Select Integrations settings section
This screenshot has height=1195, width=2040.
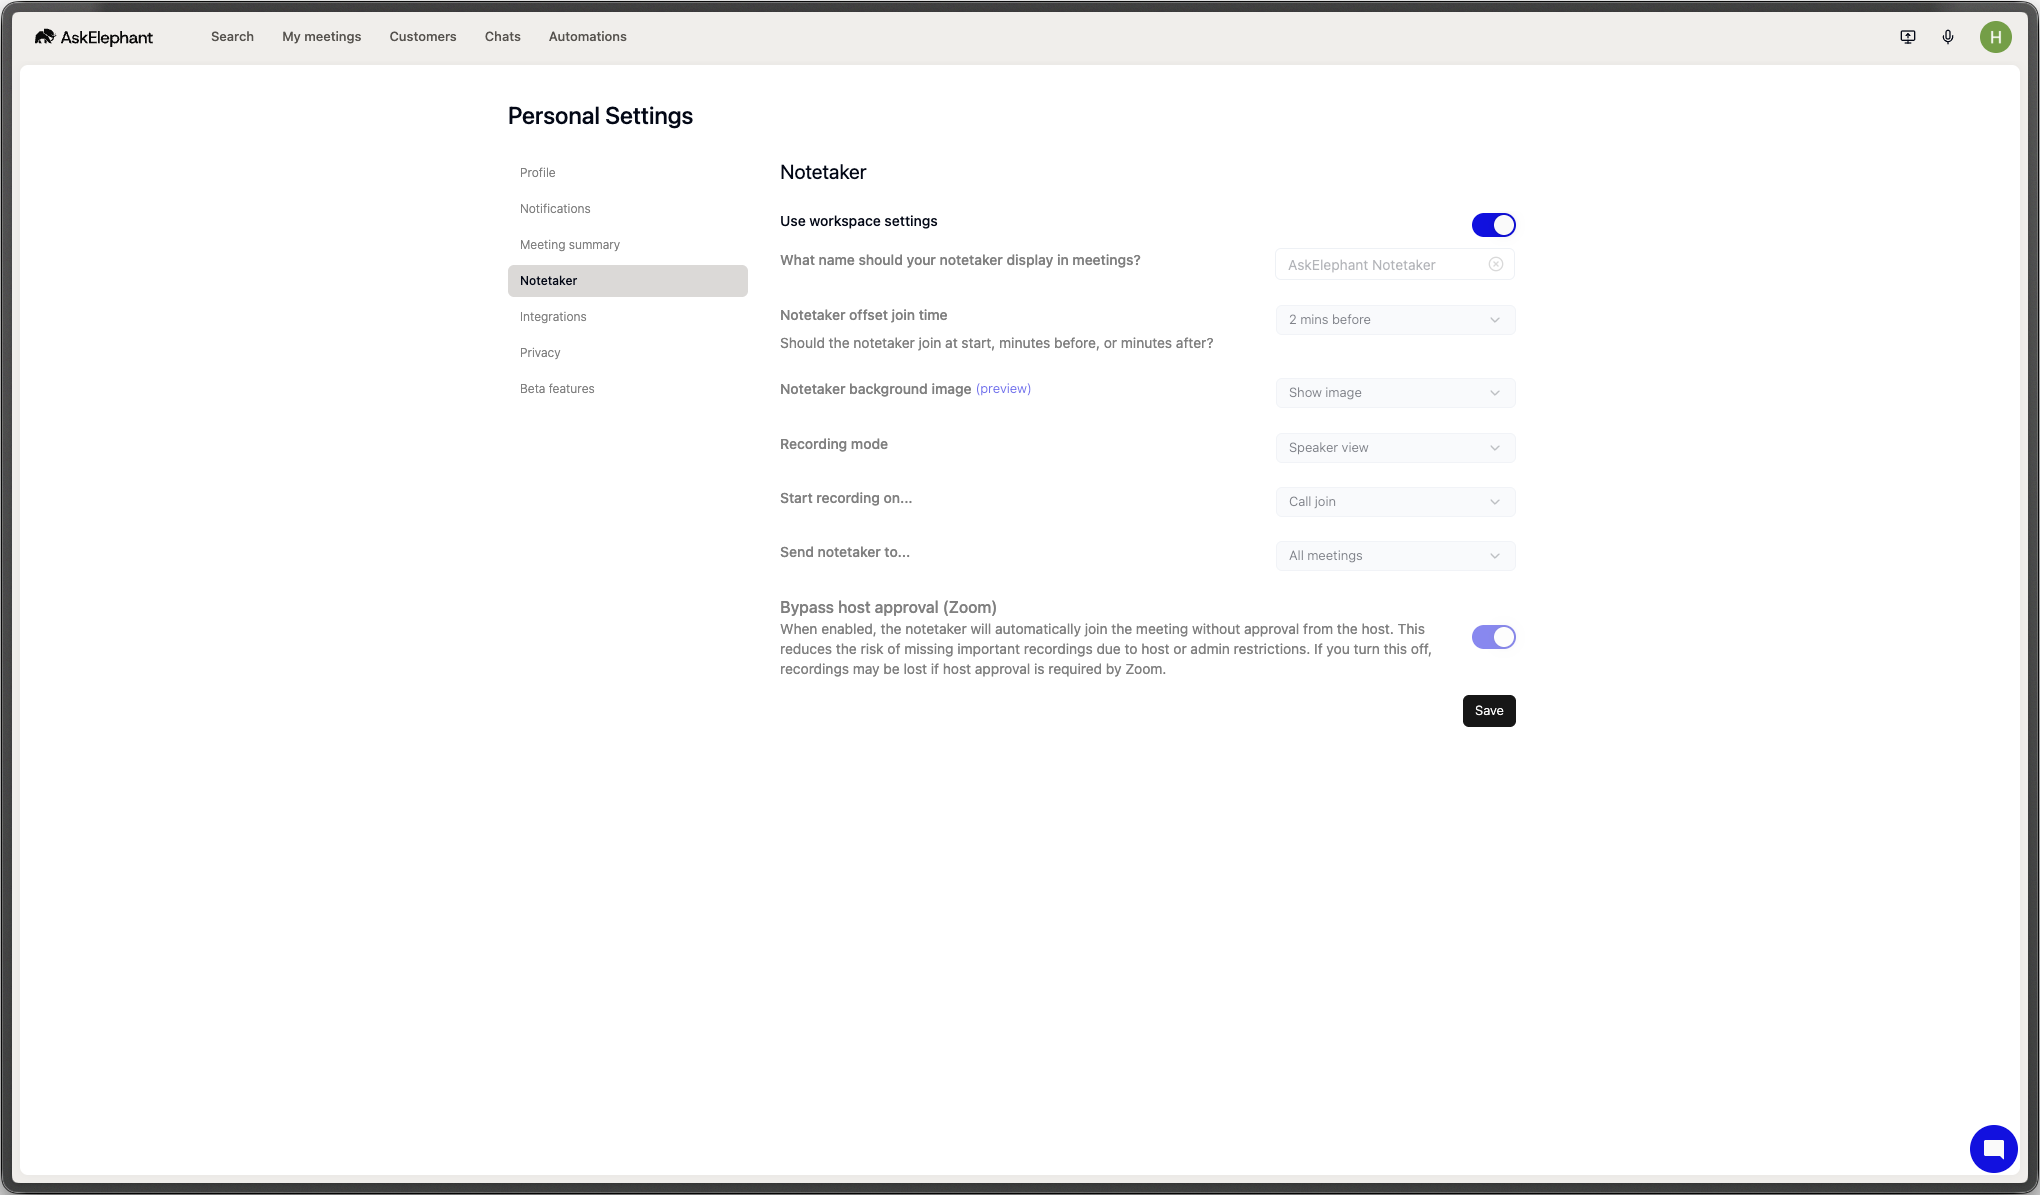[628, 317]
